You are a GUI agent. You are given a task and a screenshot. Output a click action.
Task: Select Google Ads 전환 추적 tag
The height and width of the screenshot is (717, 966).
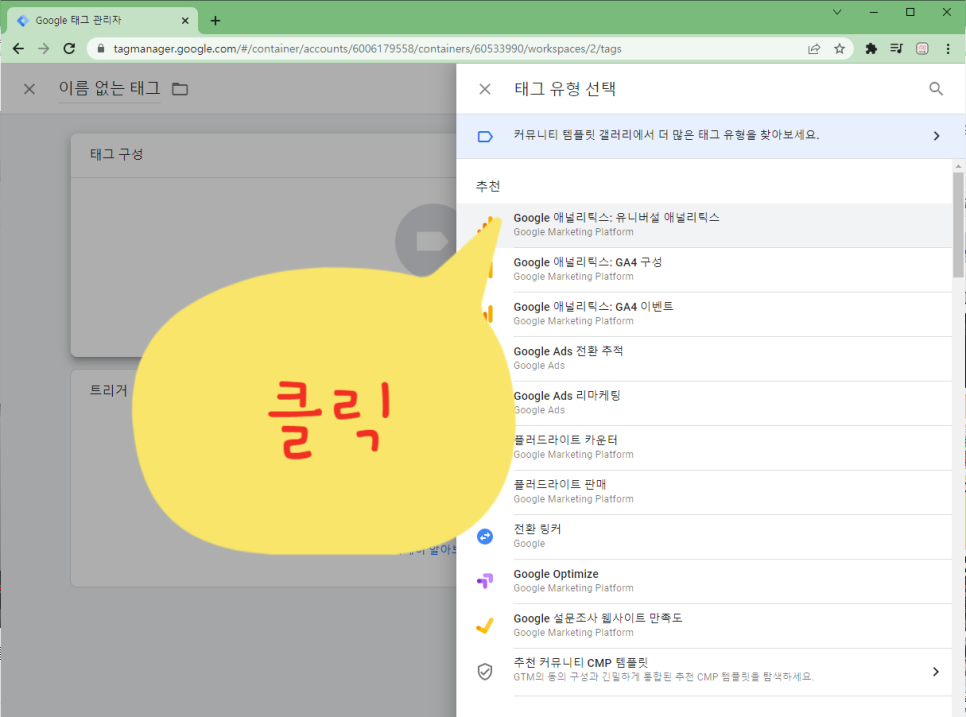click(x=704, y=358)
